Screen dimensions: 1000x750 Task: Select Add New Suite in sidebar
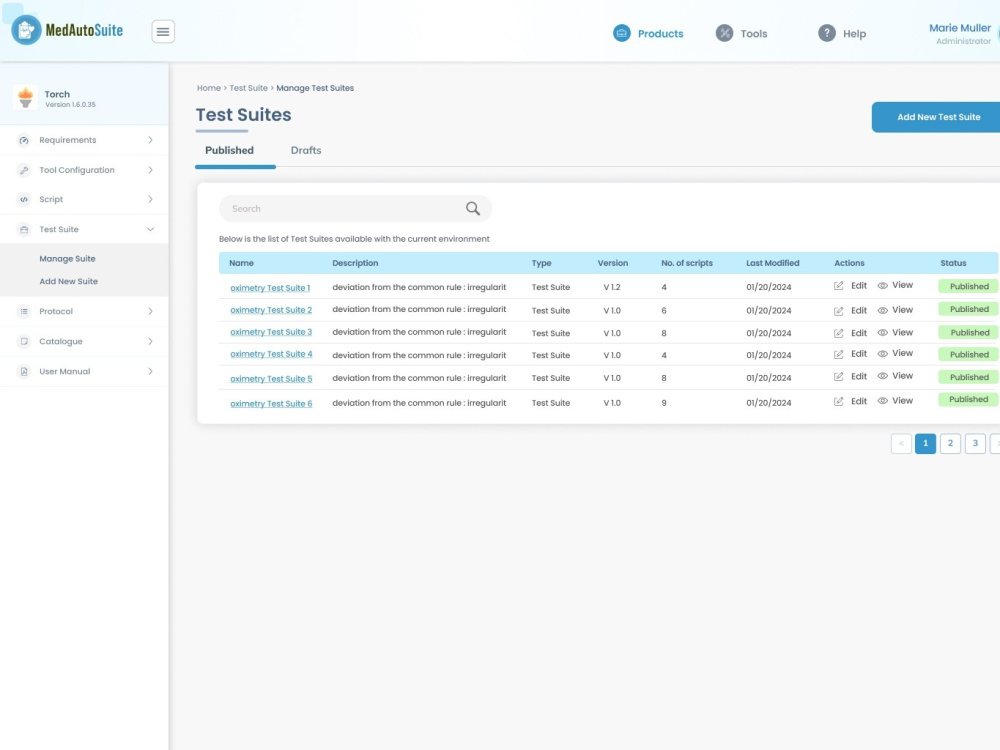tap(68, 281)
